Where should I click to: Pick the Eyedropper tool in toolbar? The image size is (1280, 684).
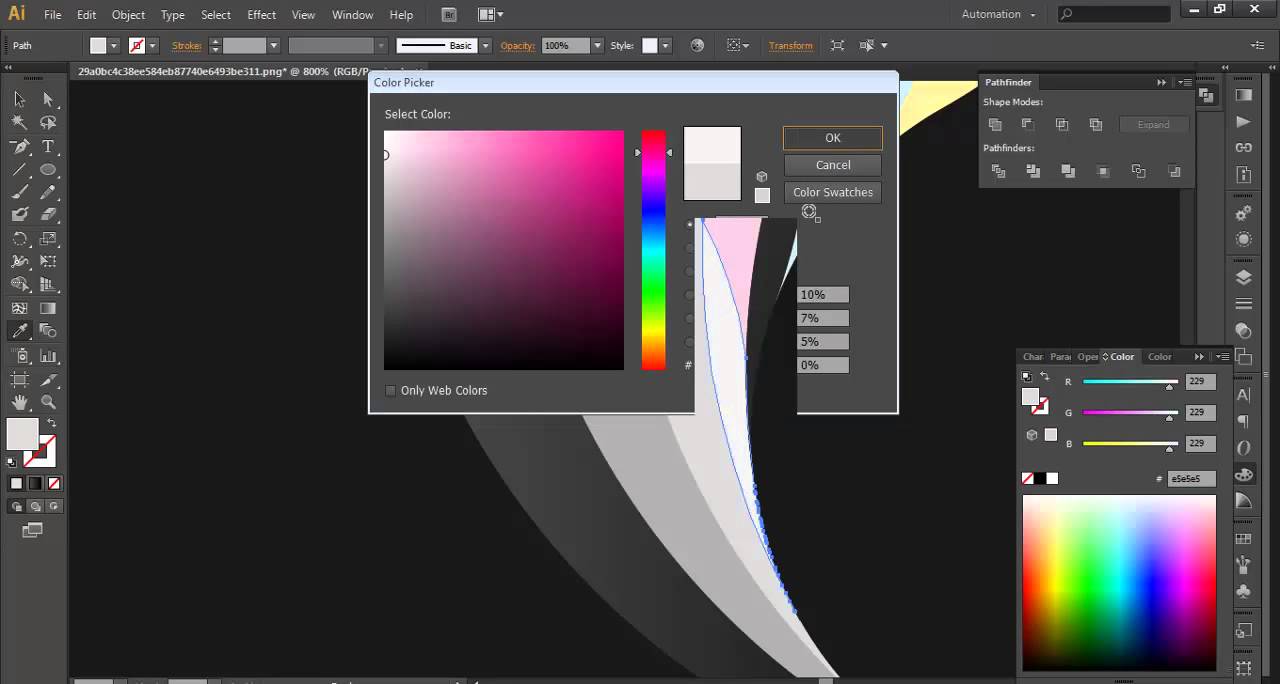click(x=19, y=331)
